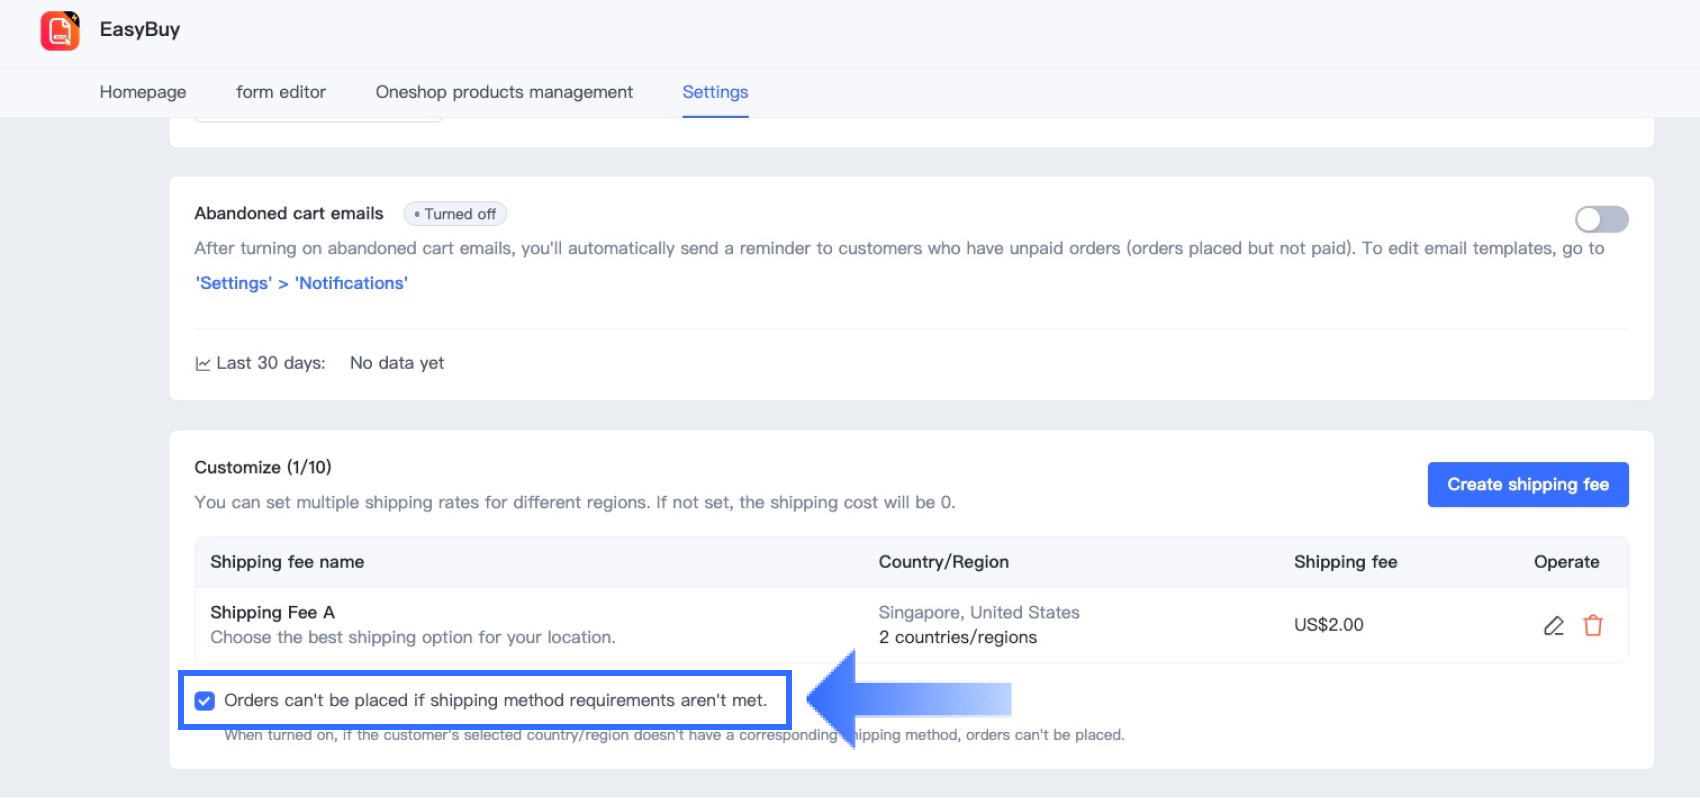The image size is (1700, 798).
Task: Enable the Abandoned cart emails switch
Action: tap(1601, 219)
